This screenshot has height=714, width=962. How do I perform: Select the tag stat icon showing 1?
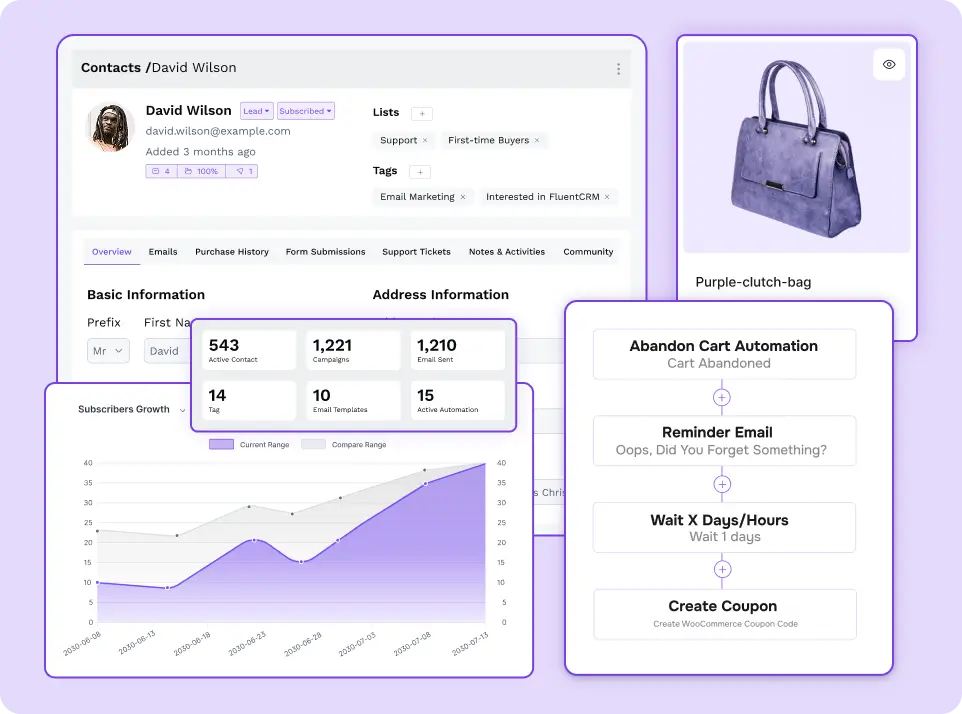(243, 171)
